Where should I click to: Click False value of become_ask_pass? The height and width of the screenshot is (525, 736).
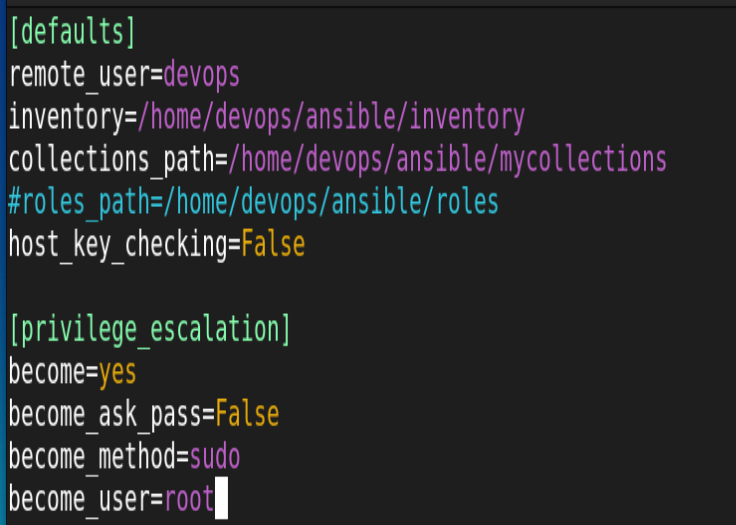coord(247,415)
